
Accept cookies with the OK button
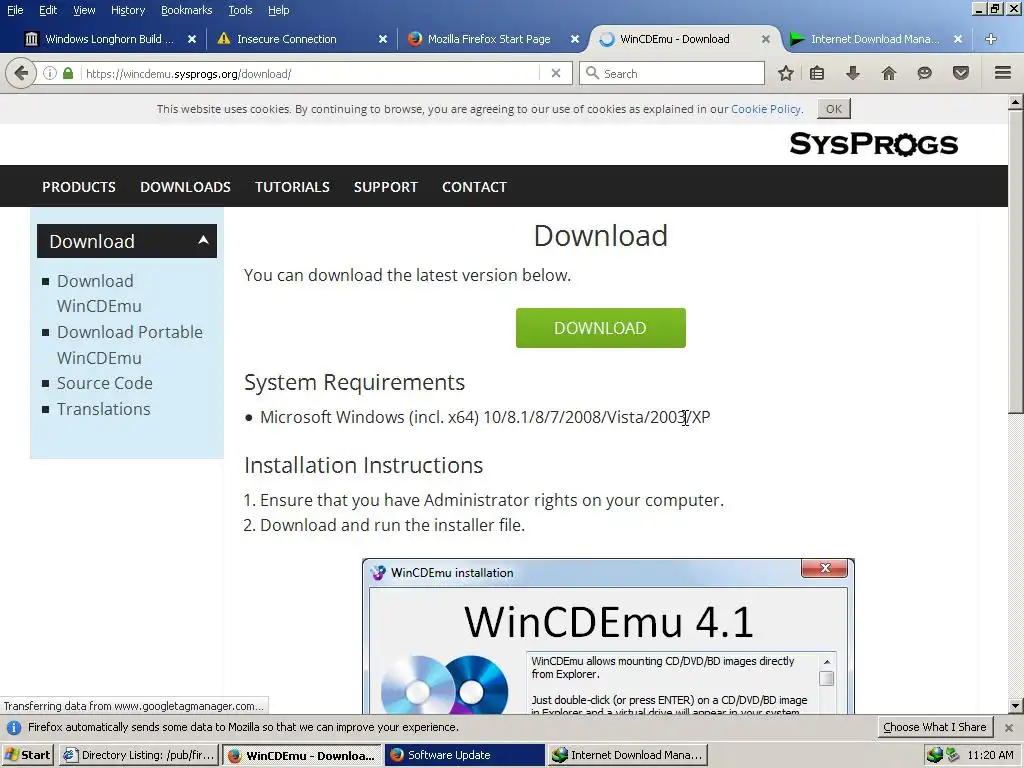[834, 109]
